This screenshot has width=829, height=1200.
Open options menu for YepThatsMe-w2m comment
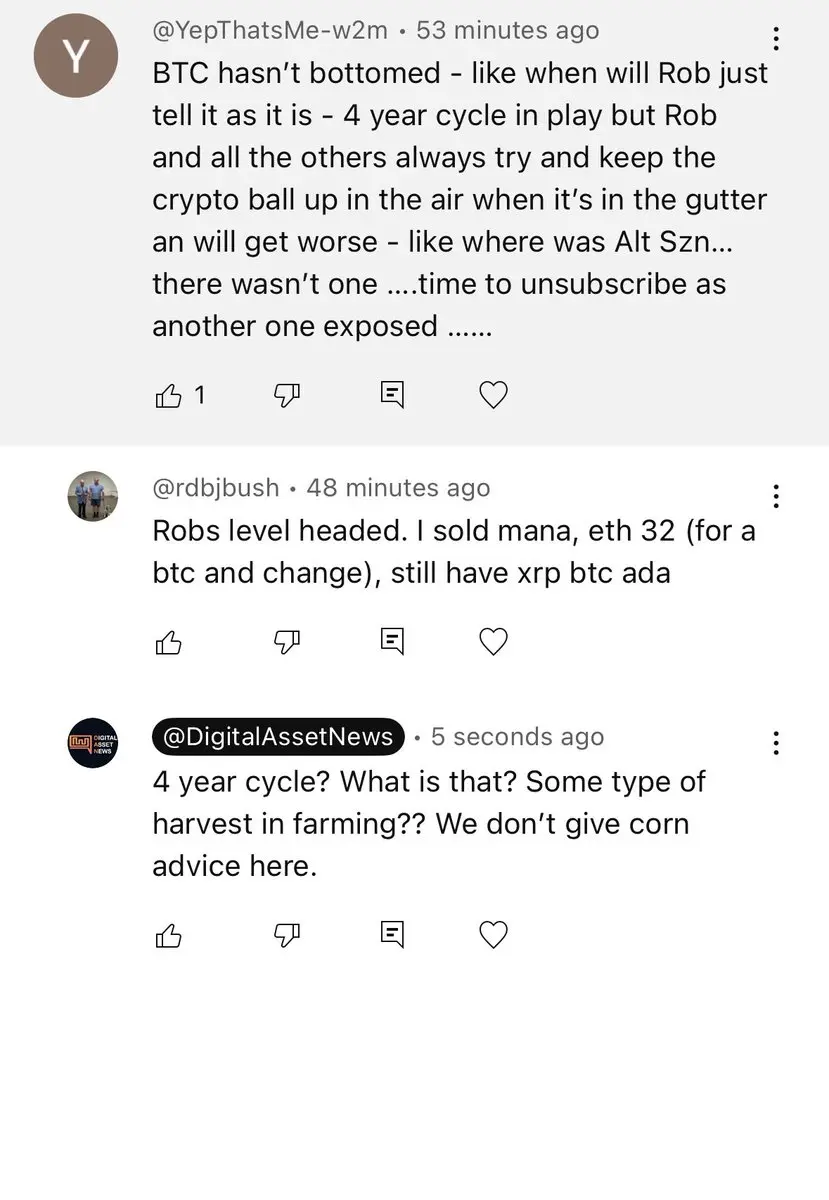pyautogui.click(x=776, y=39)
